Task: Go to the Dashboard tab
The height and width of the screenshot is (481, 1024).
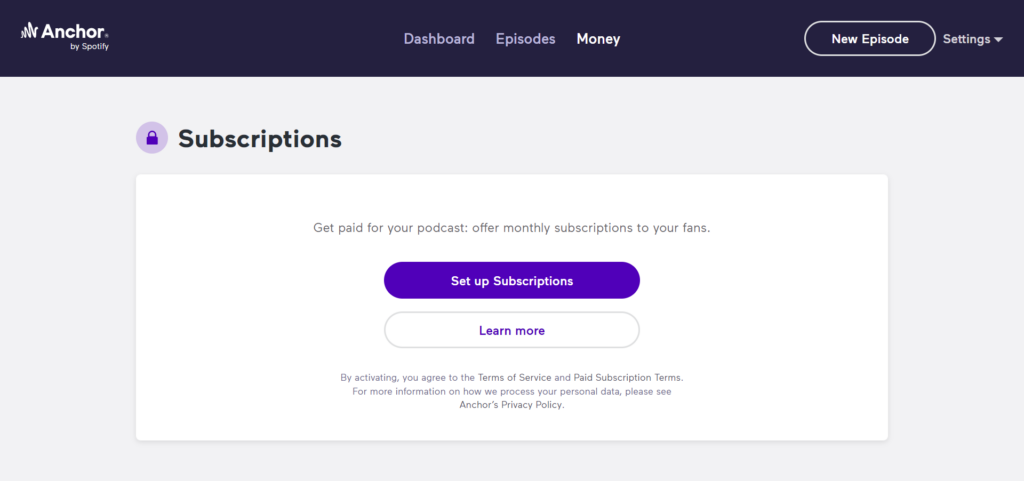Action: tap(439, 39)
